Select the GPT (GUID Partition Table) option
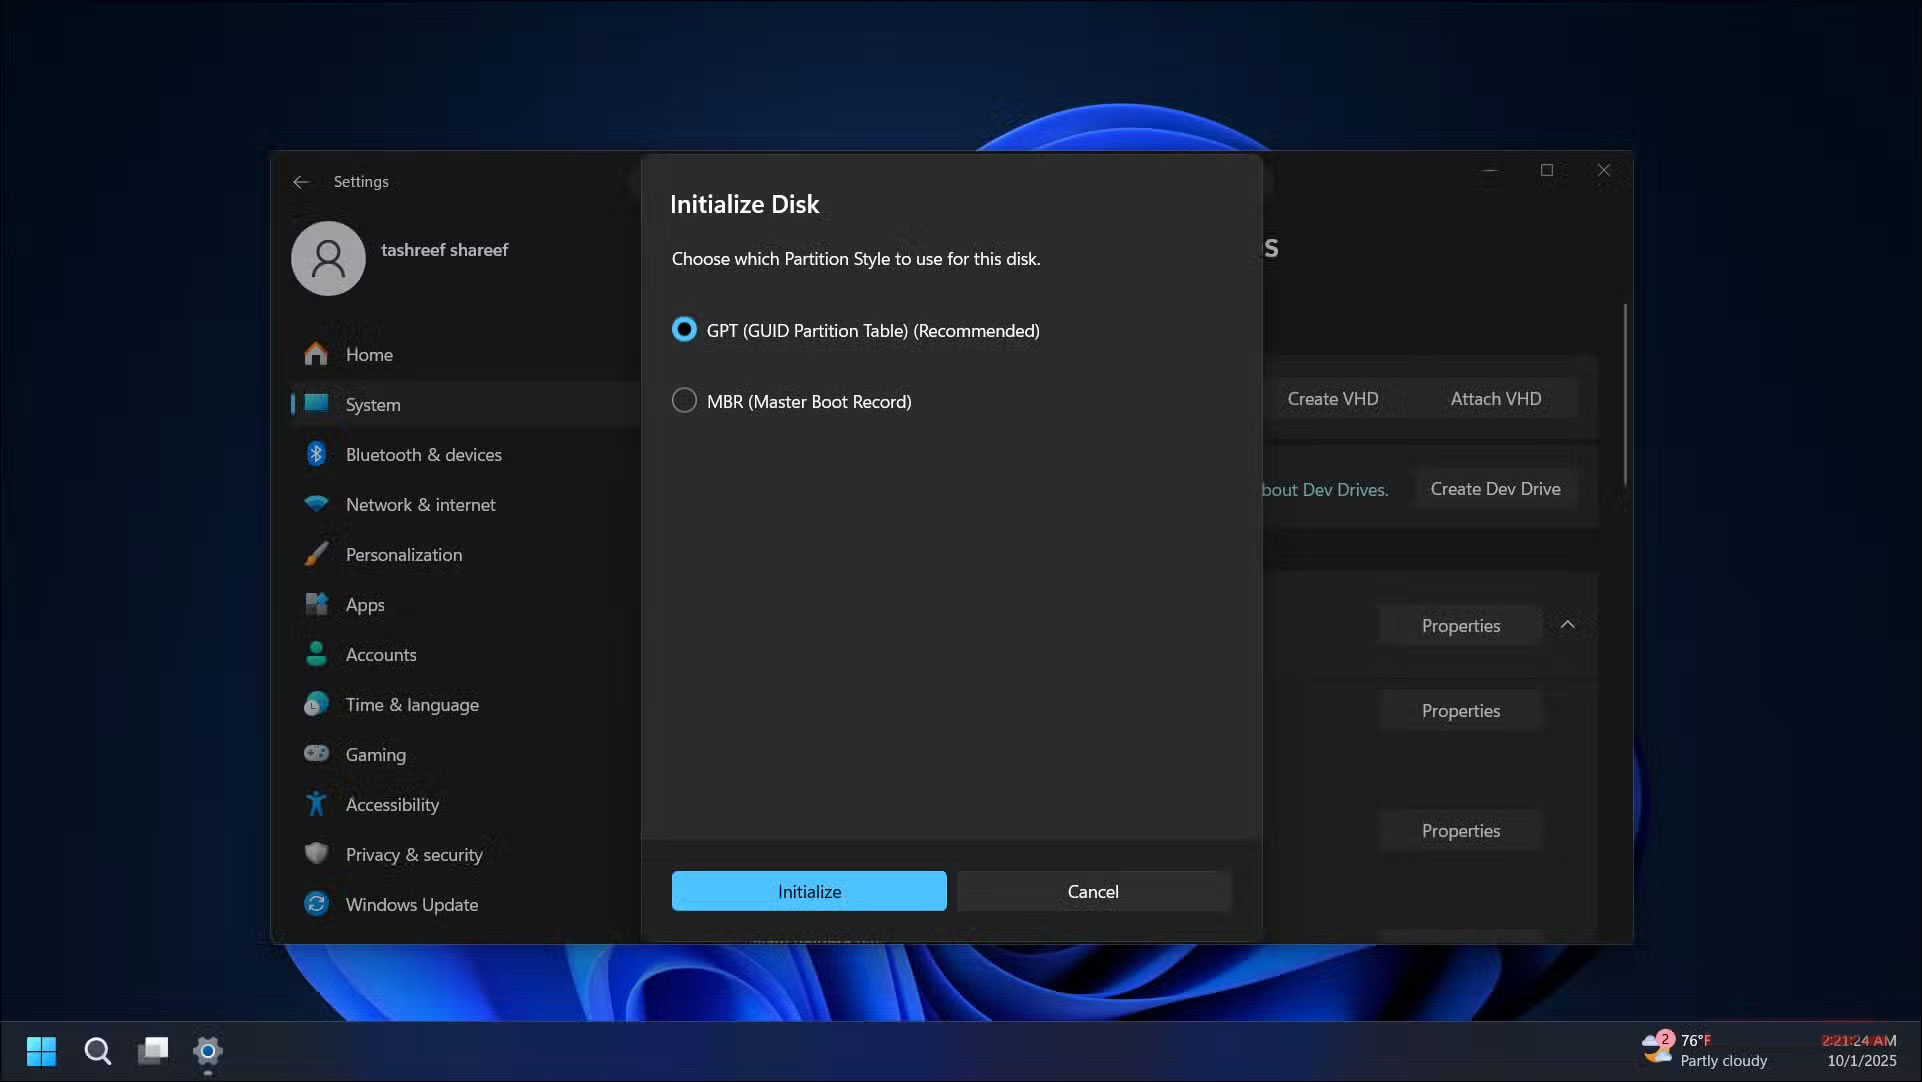 (684, 329)
